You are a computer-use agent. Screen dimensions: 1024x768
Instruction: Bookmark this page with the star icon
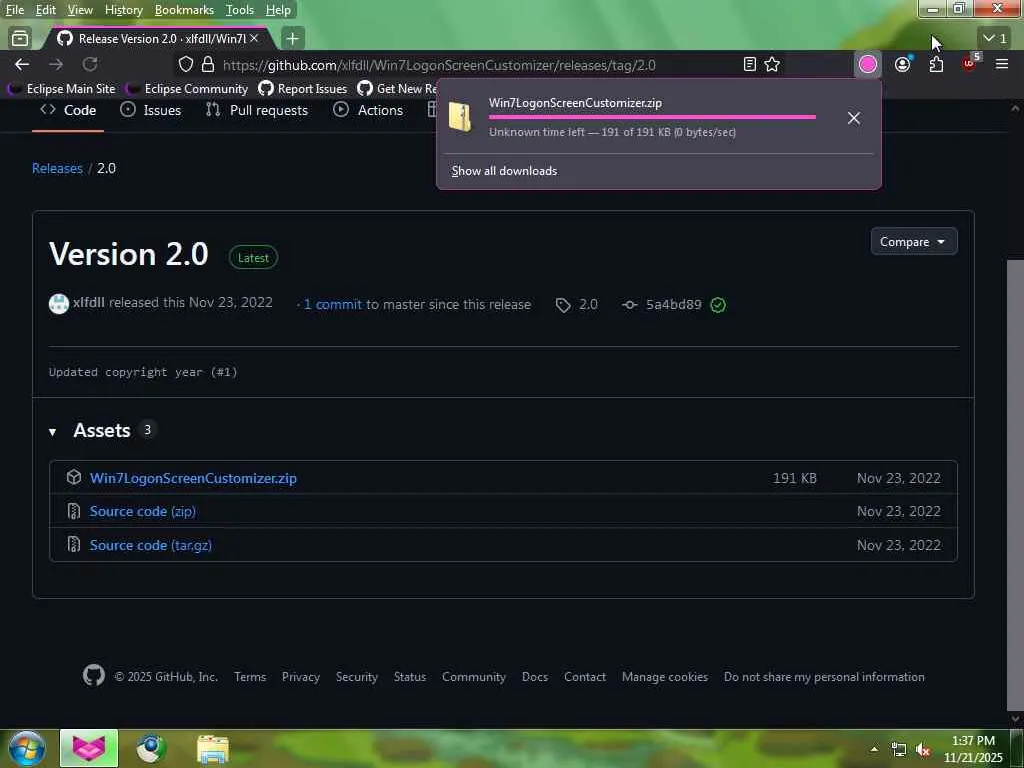coord(772,64)
